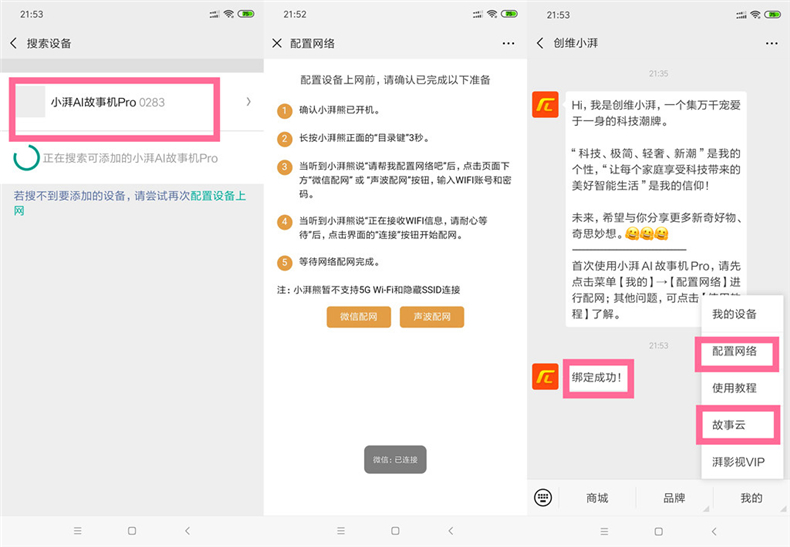This screenshot has width=790, height=547.
Task: Open the more options menu in 创维小湃
Action: click(771, 43)
